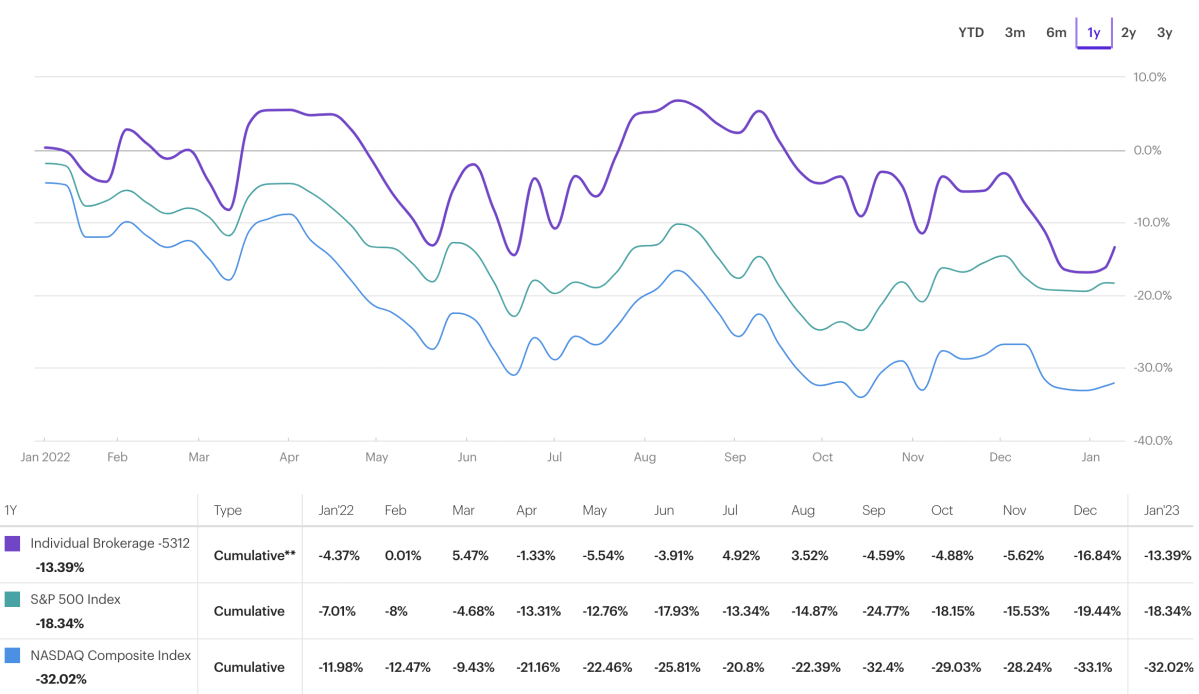Switch chart to 6m range

[1056, 32]
